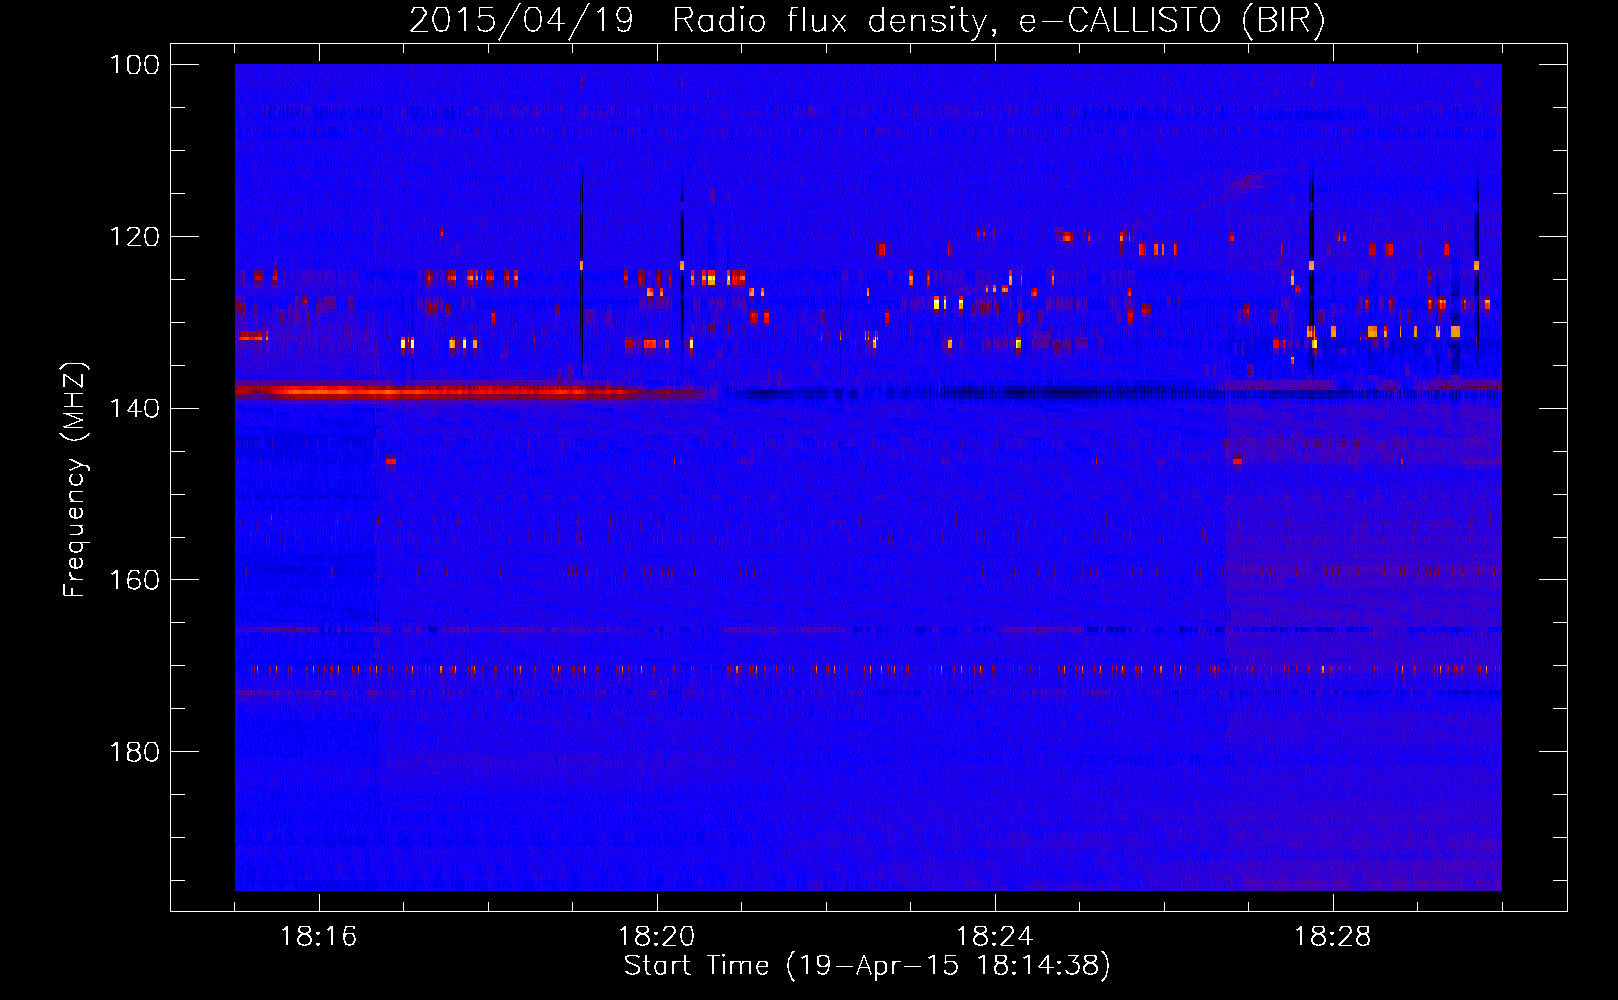Click the 120 frequency tick label
The width and height of the screenshot is (1618, 1000).
[135, 237]
